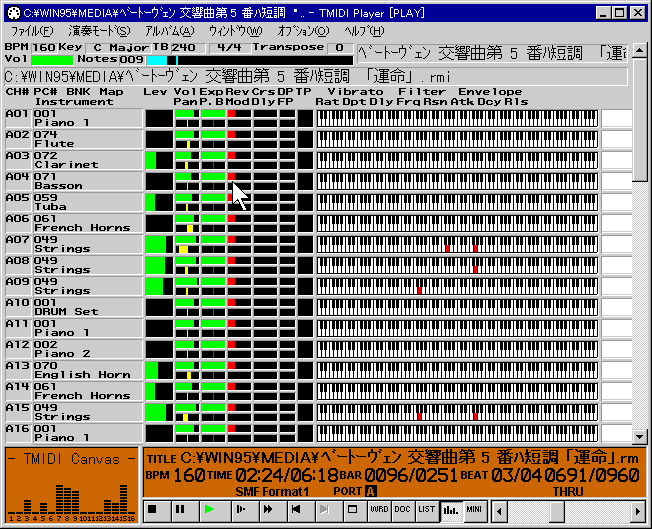Skip to the next track
The image size is (652, 529).
(x=327, y=510)
